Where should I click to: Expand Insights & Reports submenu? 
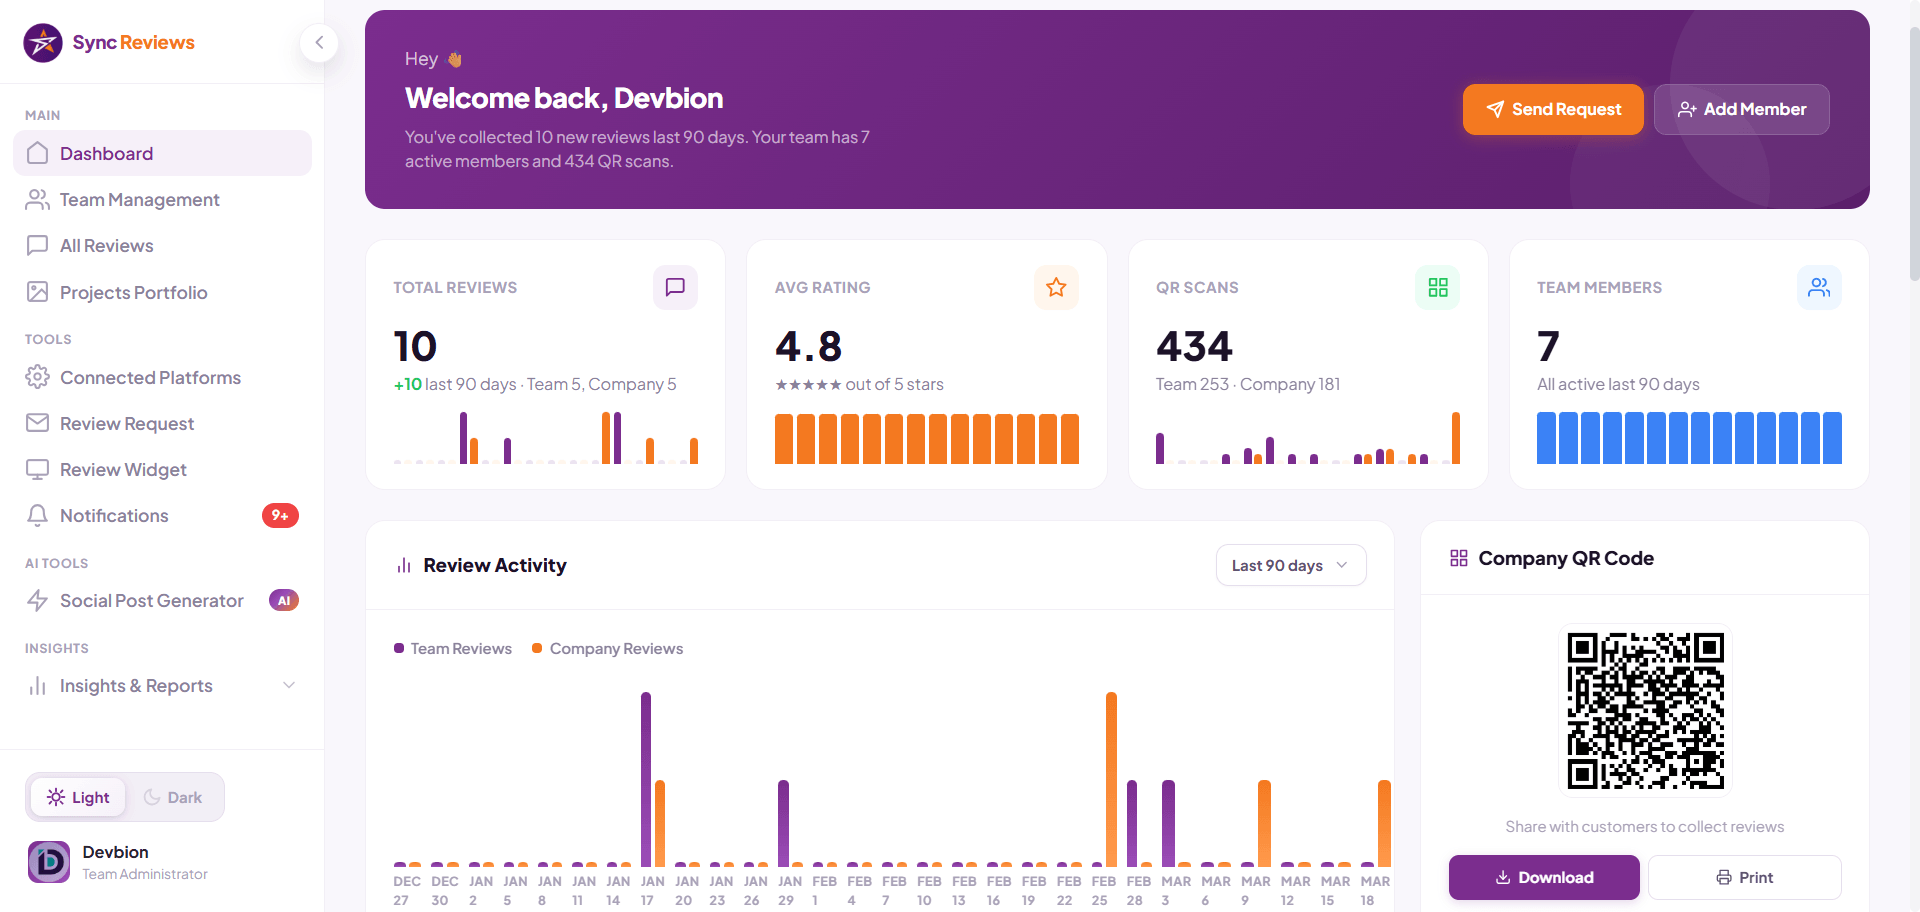pyautogui.click(x=289, y=685)
